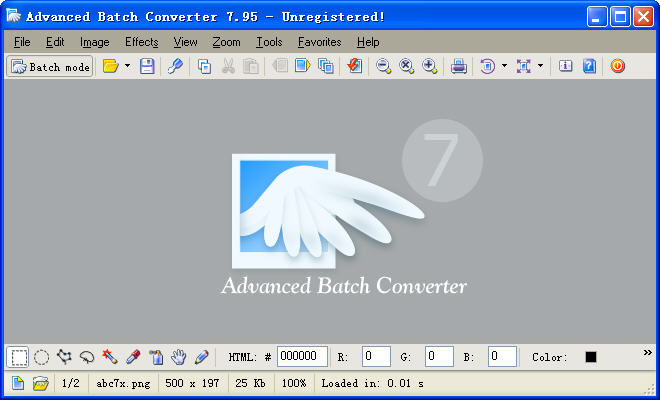This screenshot has height=400, width=660.
Task: Click the 25 Kb file size
Action: click(x=250, y=383)
